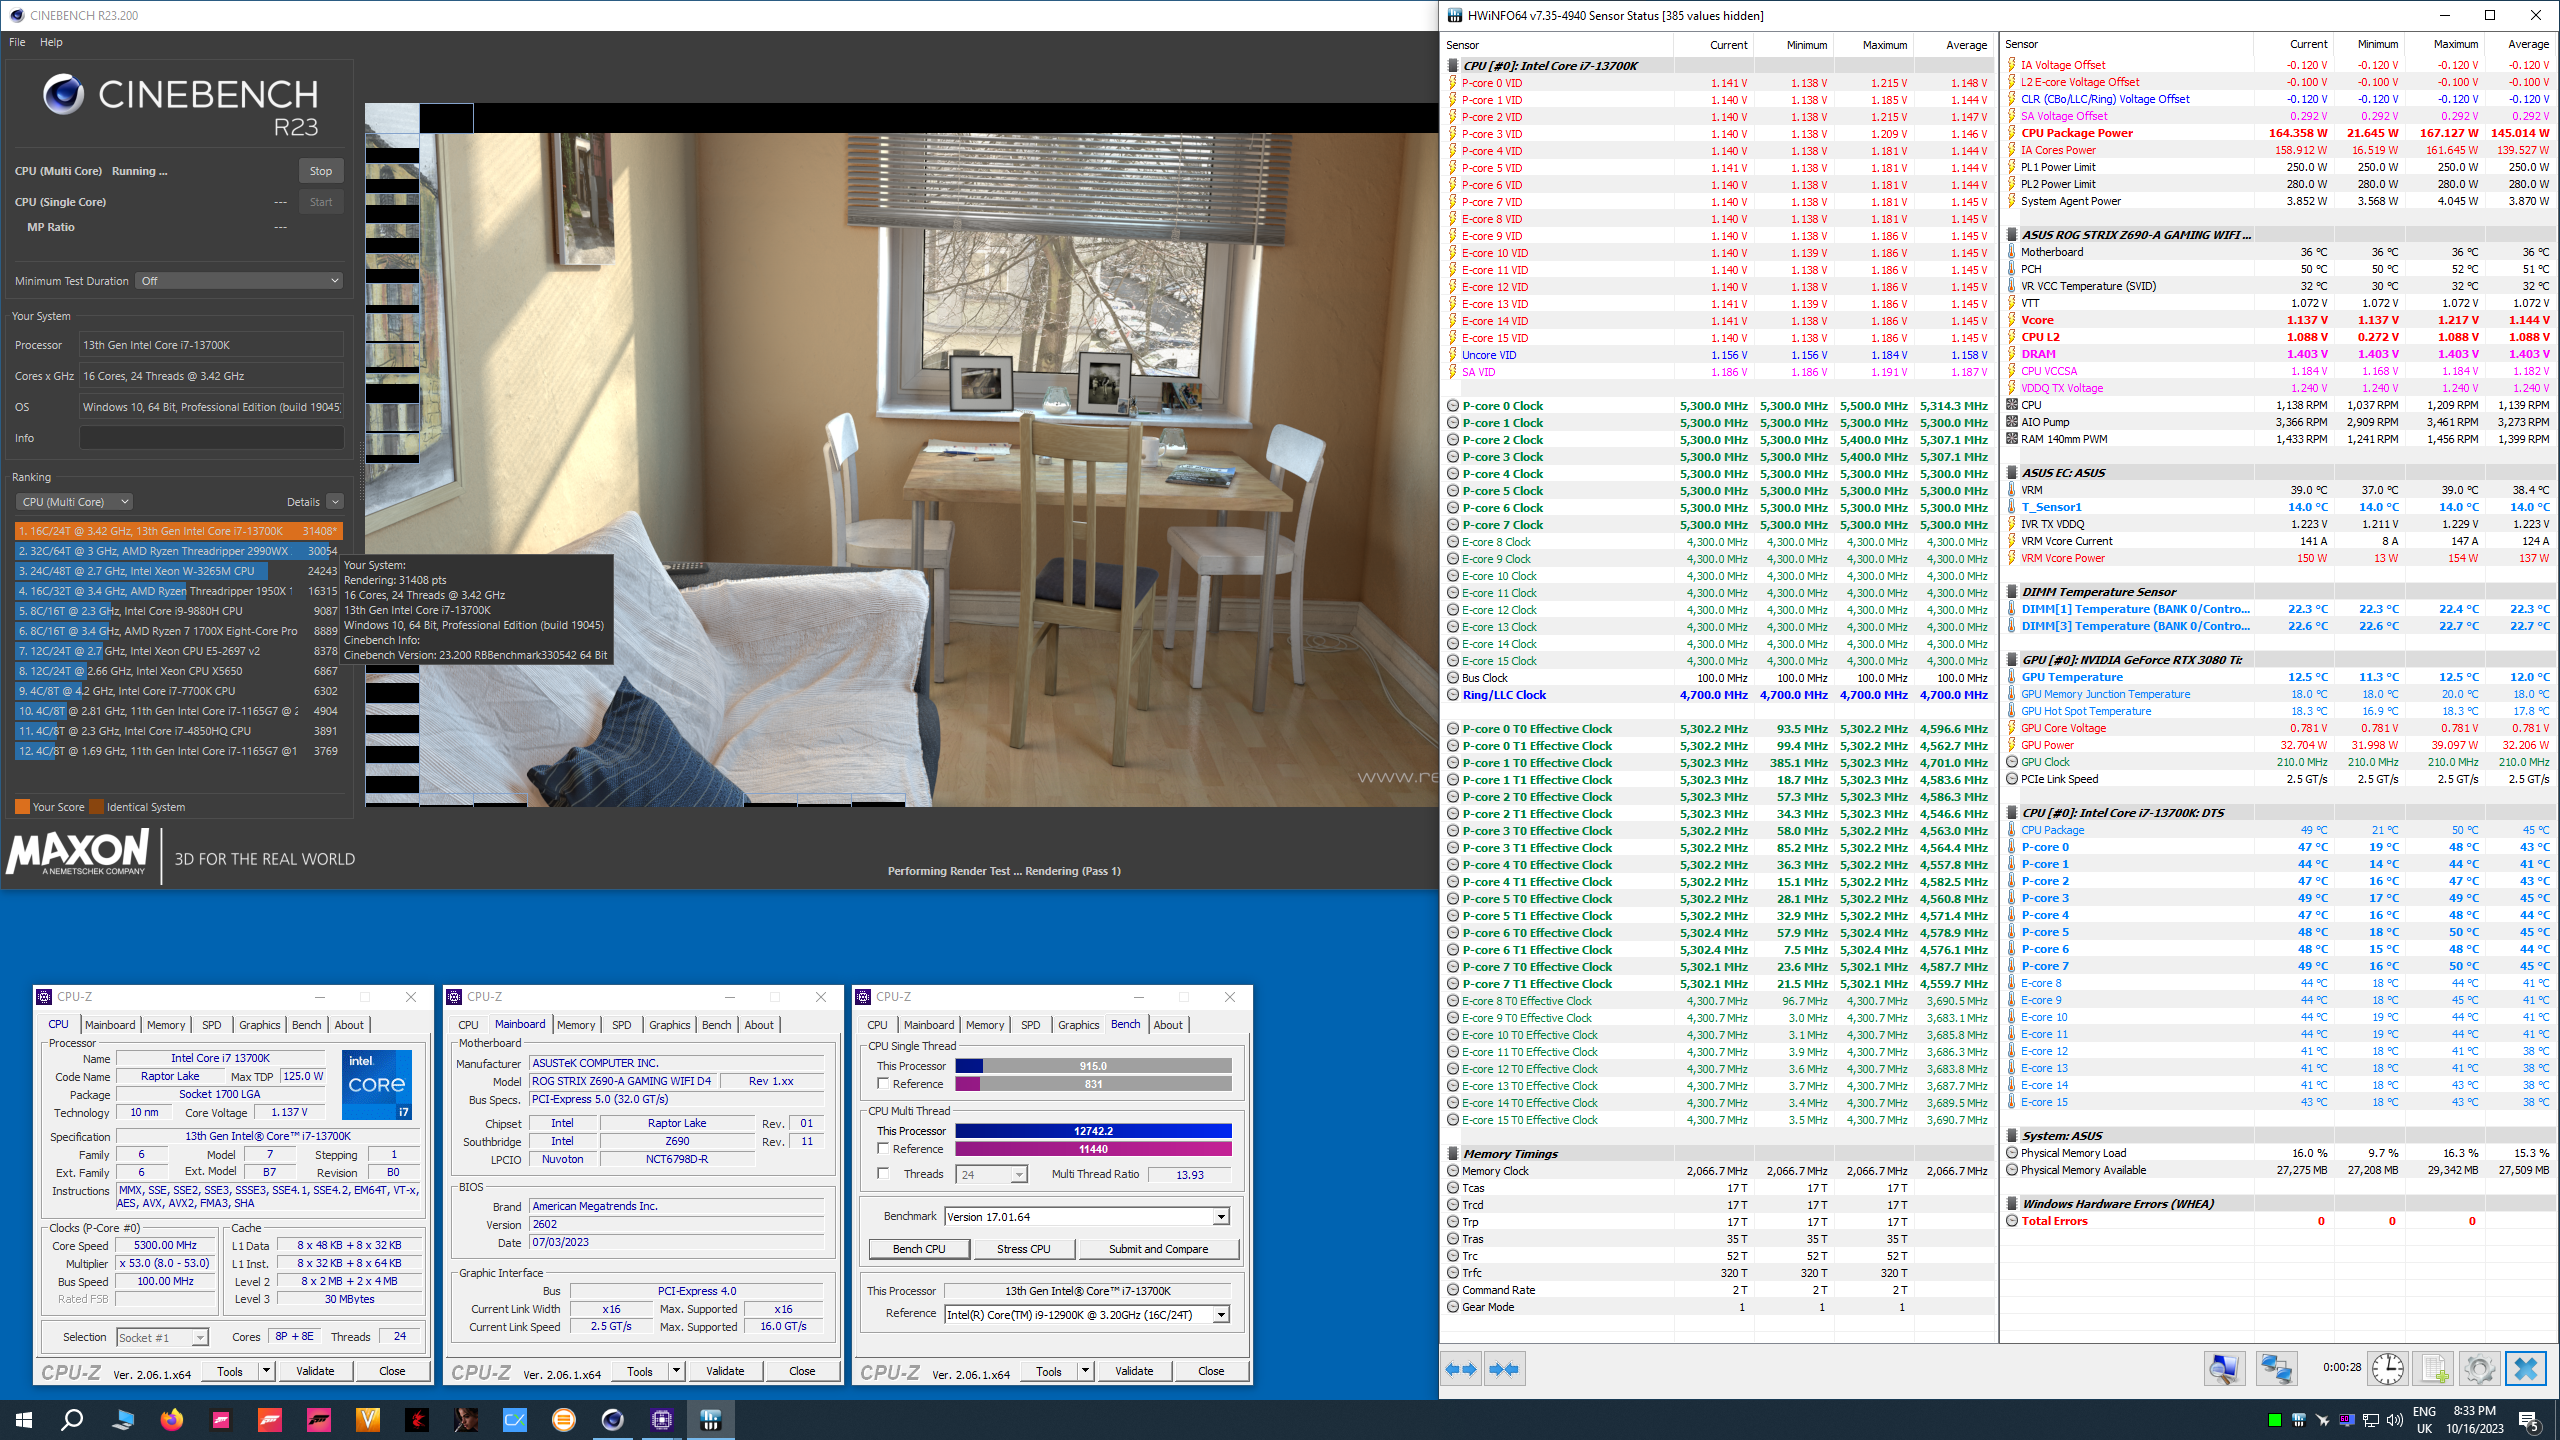This screenshot has width=2560, height=1440.
Task: Click green square tray icon
Action: point(2274,1420)
